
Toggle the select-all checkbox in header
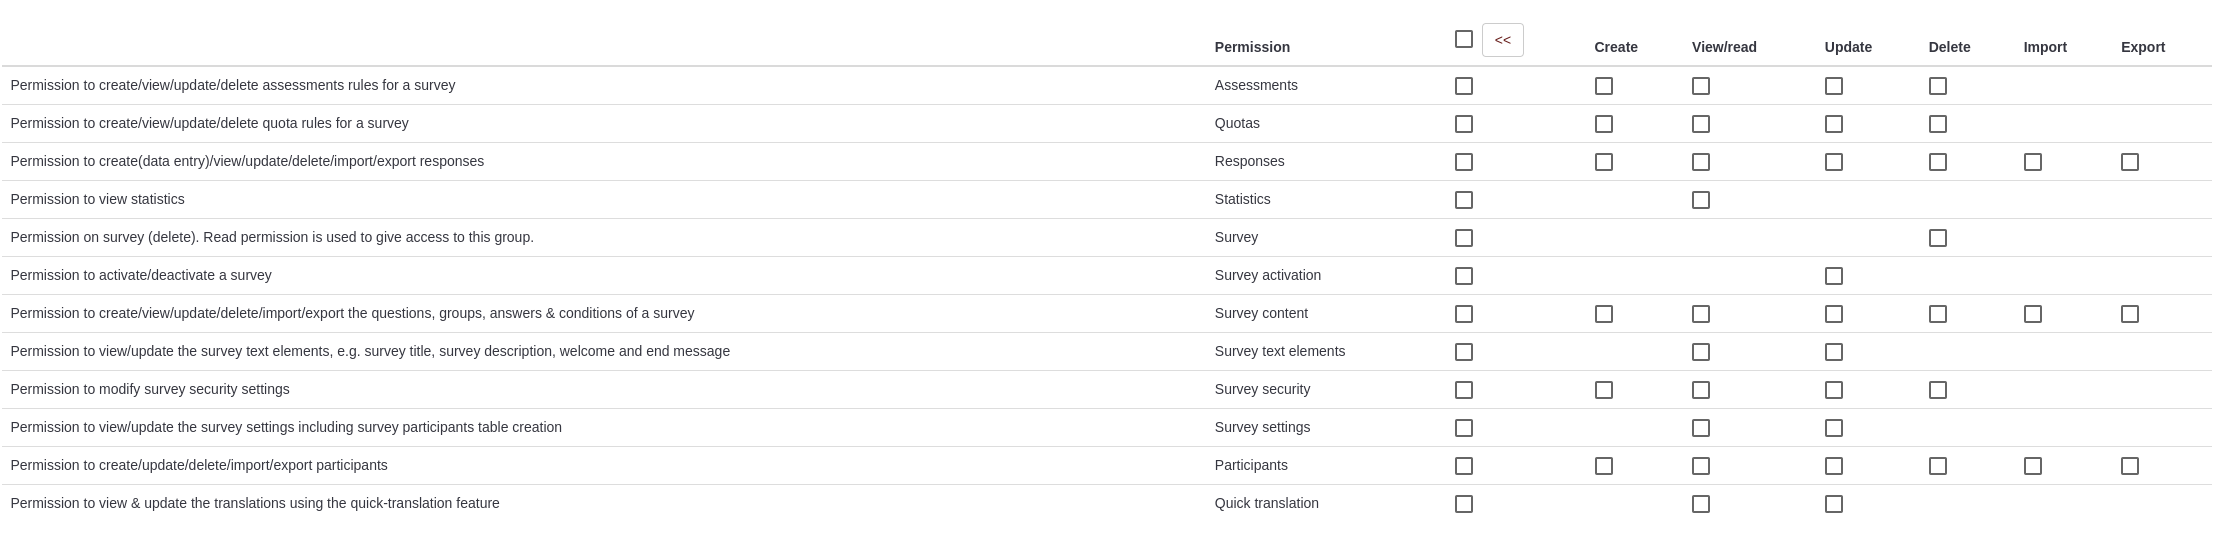pos(1463,39)
